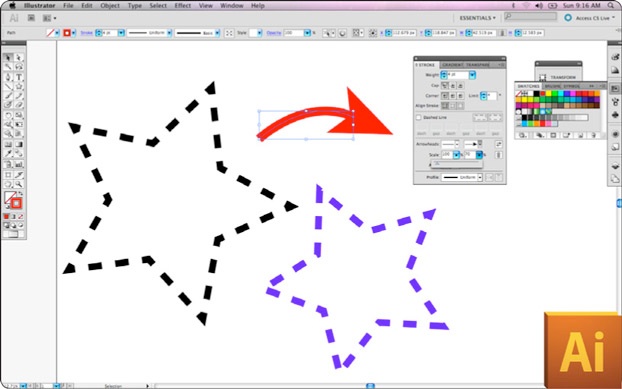622x389 pixels.
Task: Choose the round corner join option
Action: (x=453, y=96)
